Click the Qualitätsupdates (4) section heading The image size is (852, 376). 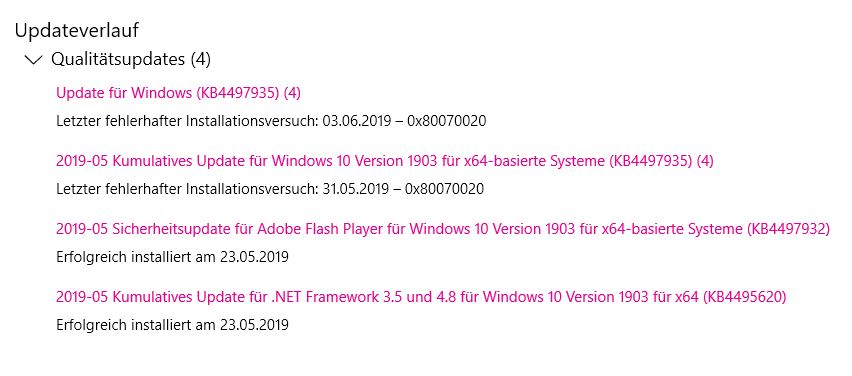131,59
